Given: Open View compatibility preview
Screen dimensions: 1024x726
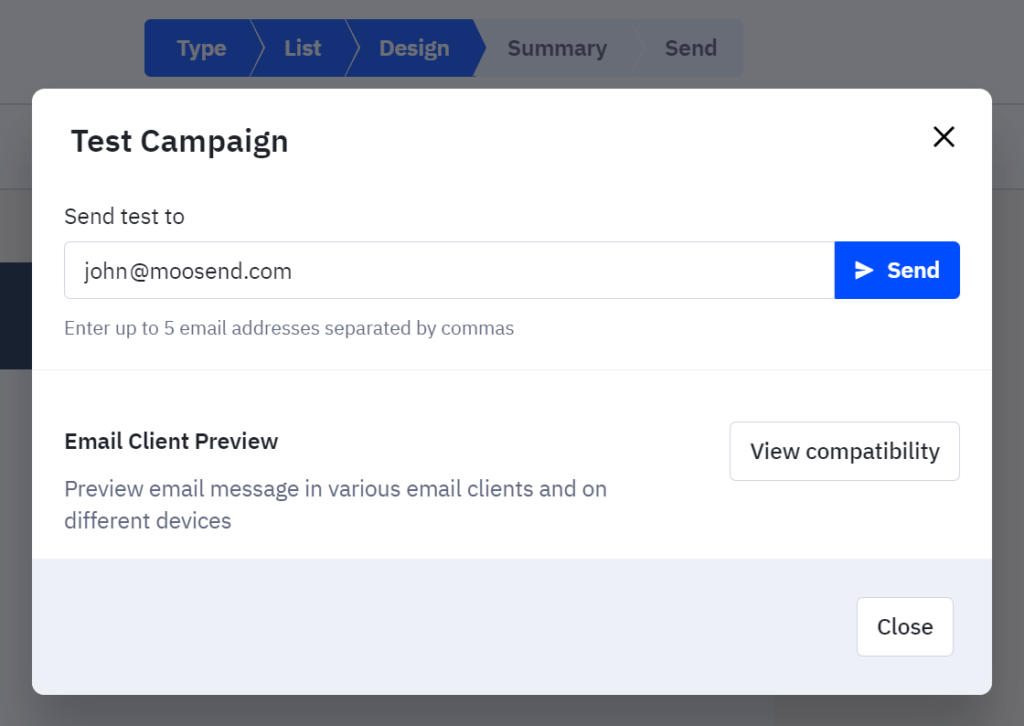Looking at the screenshot, I should [844, 451].
